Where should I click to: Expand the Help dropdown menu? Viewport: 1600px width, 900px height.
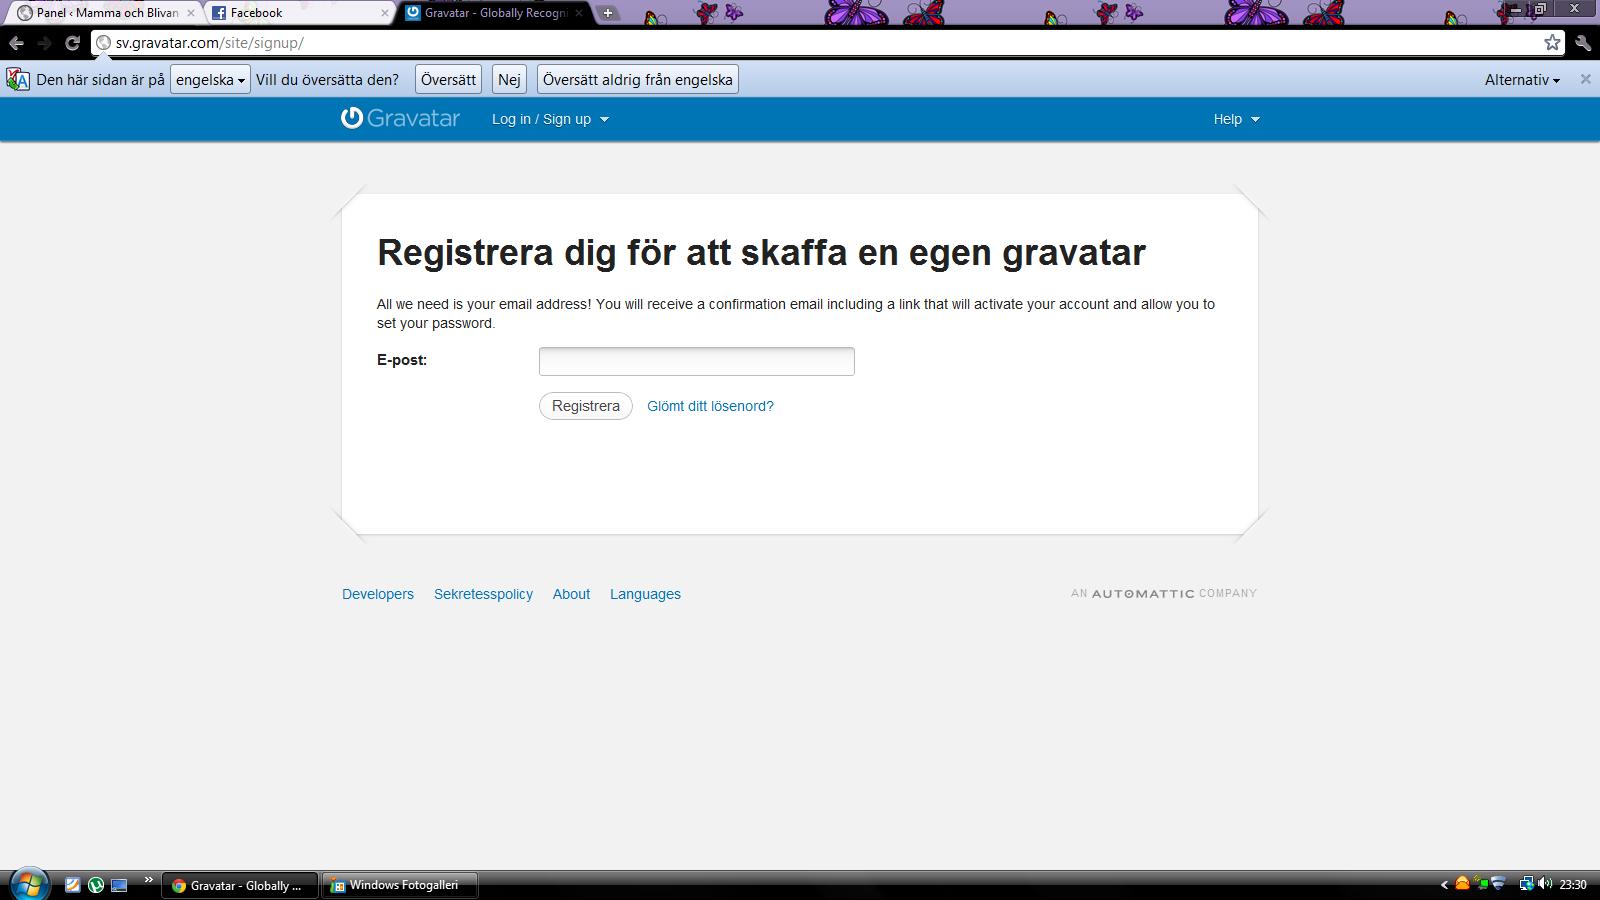pyautogui.click(x=1236, y=119)
